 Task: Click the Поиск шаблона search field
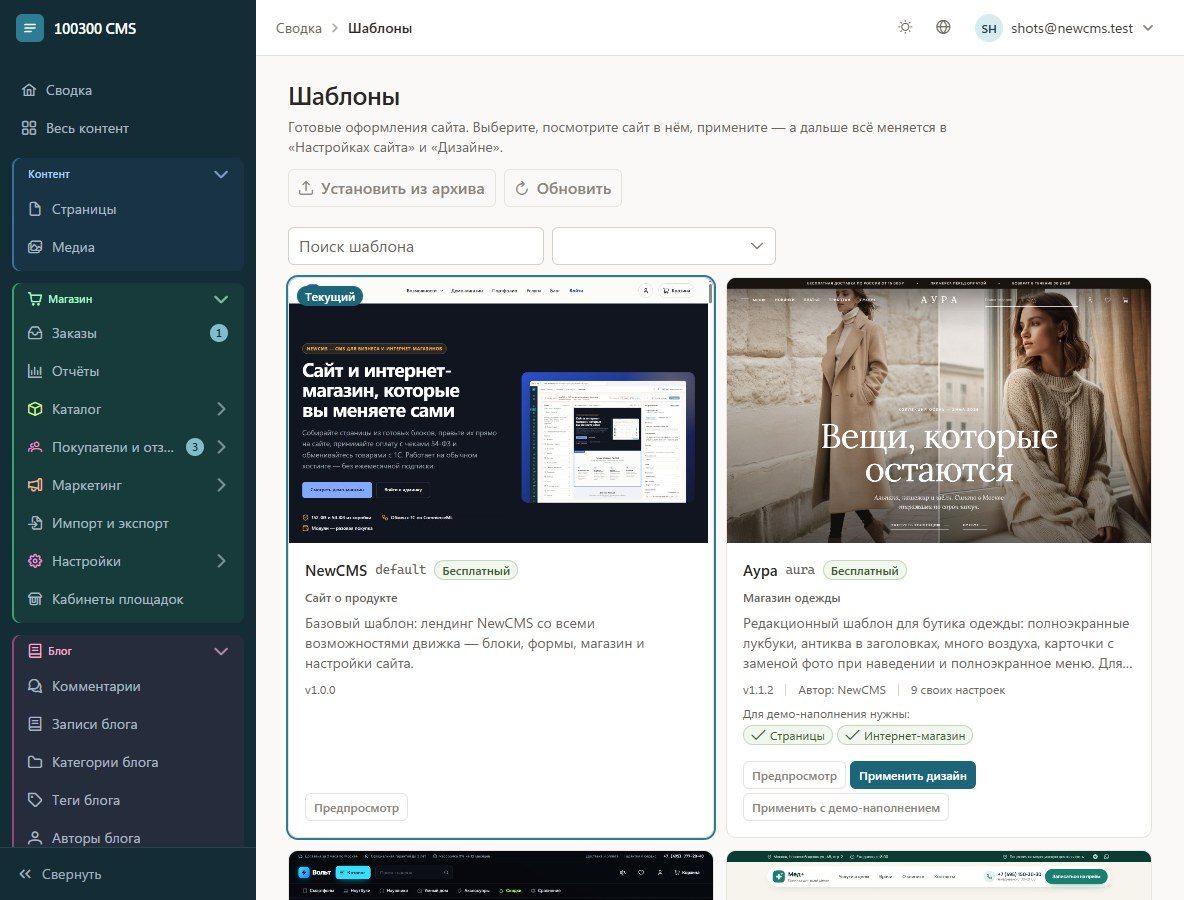pyautogui.click(x=415, y=246)
